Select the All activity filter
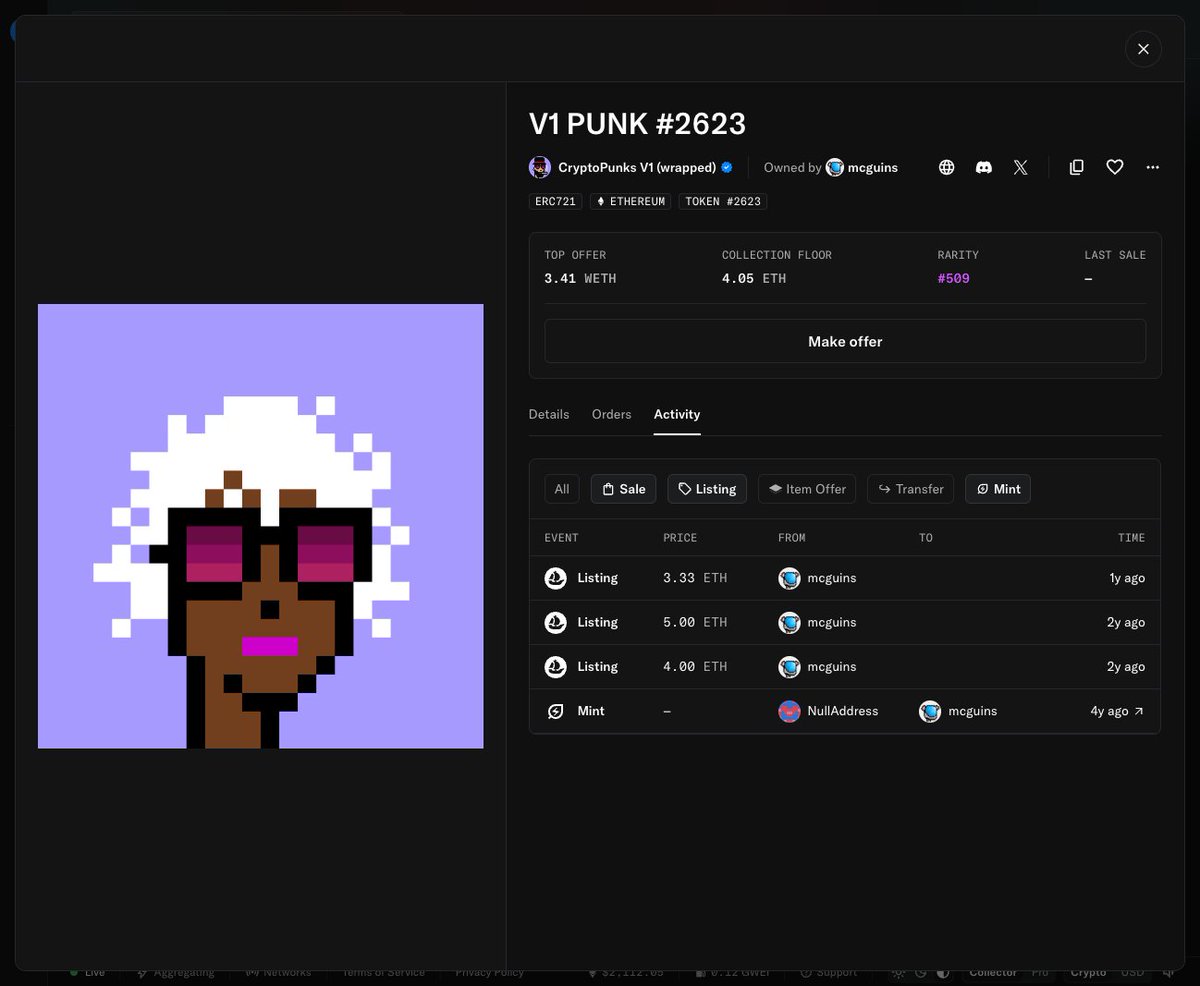 point(562,489)
